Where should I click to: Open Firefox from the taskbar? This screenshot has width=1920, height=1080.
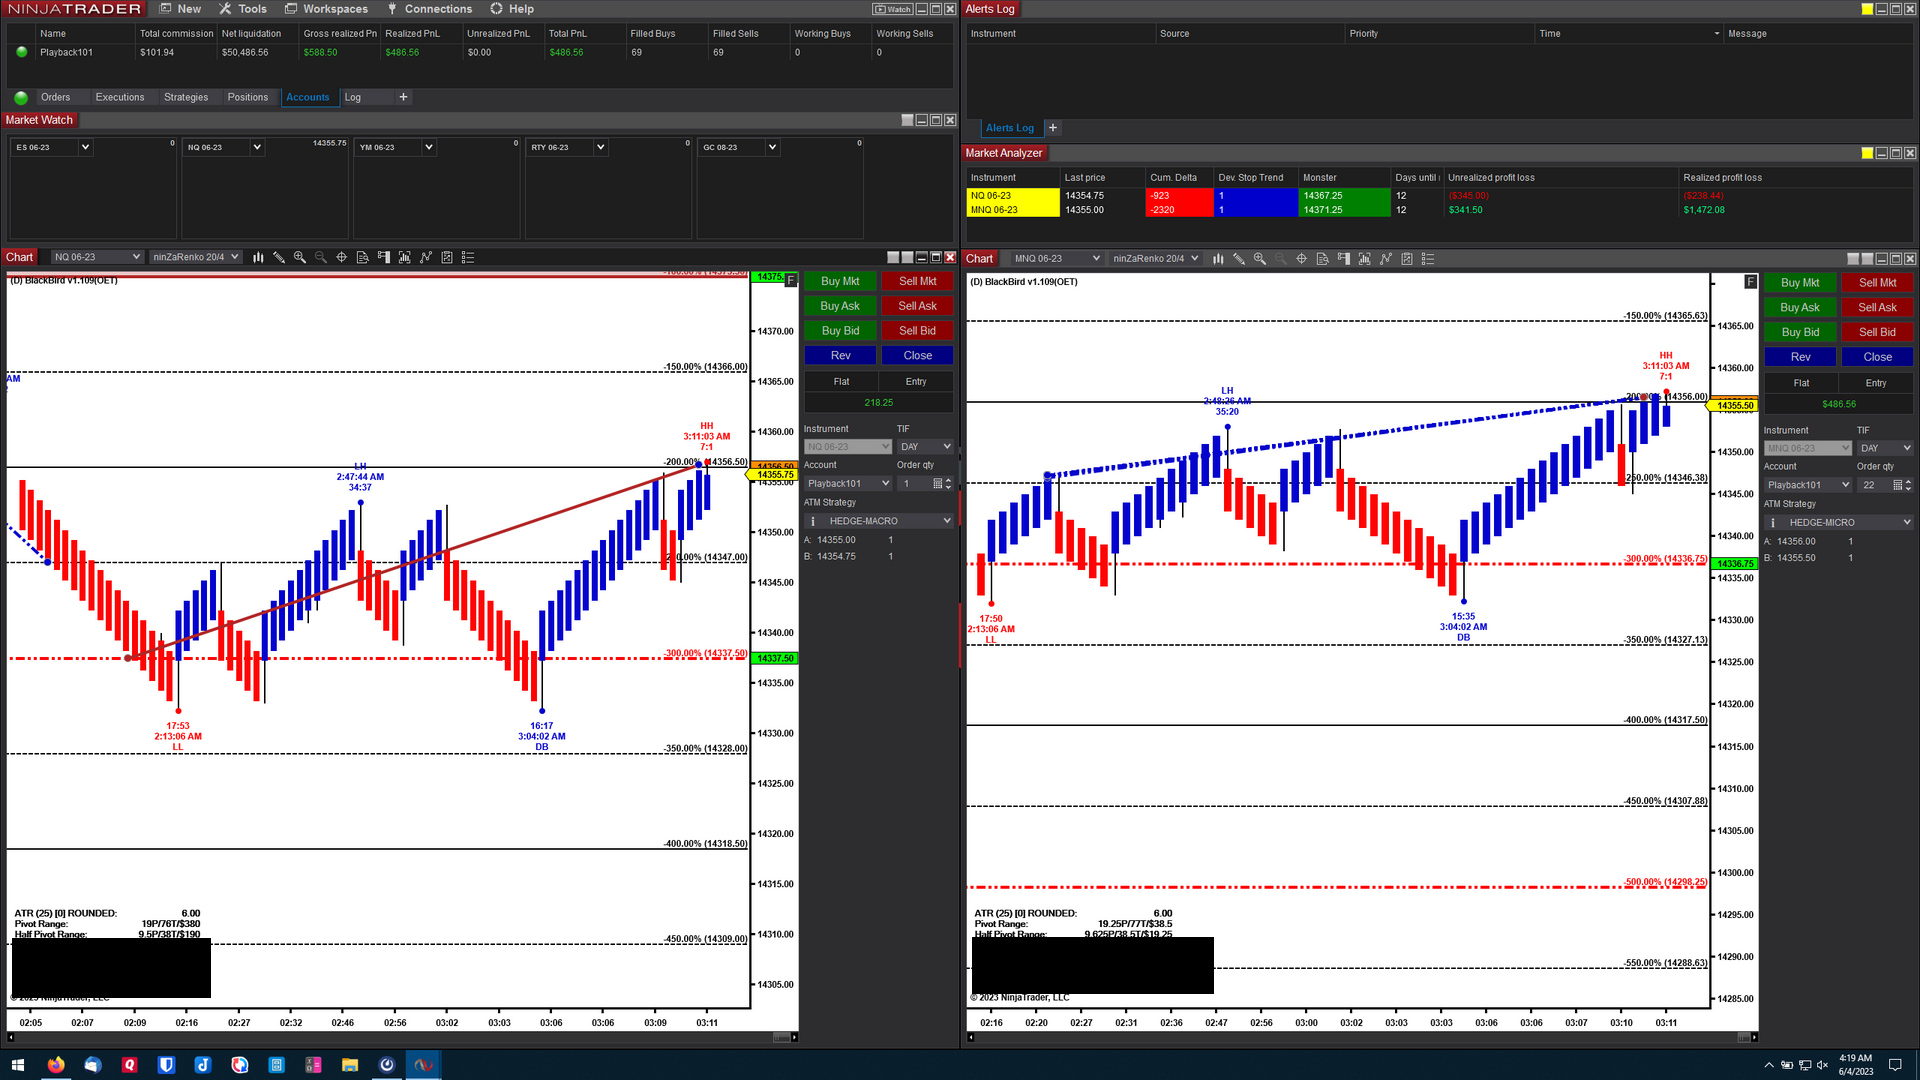point(55,1065)
